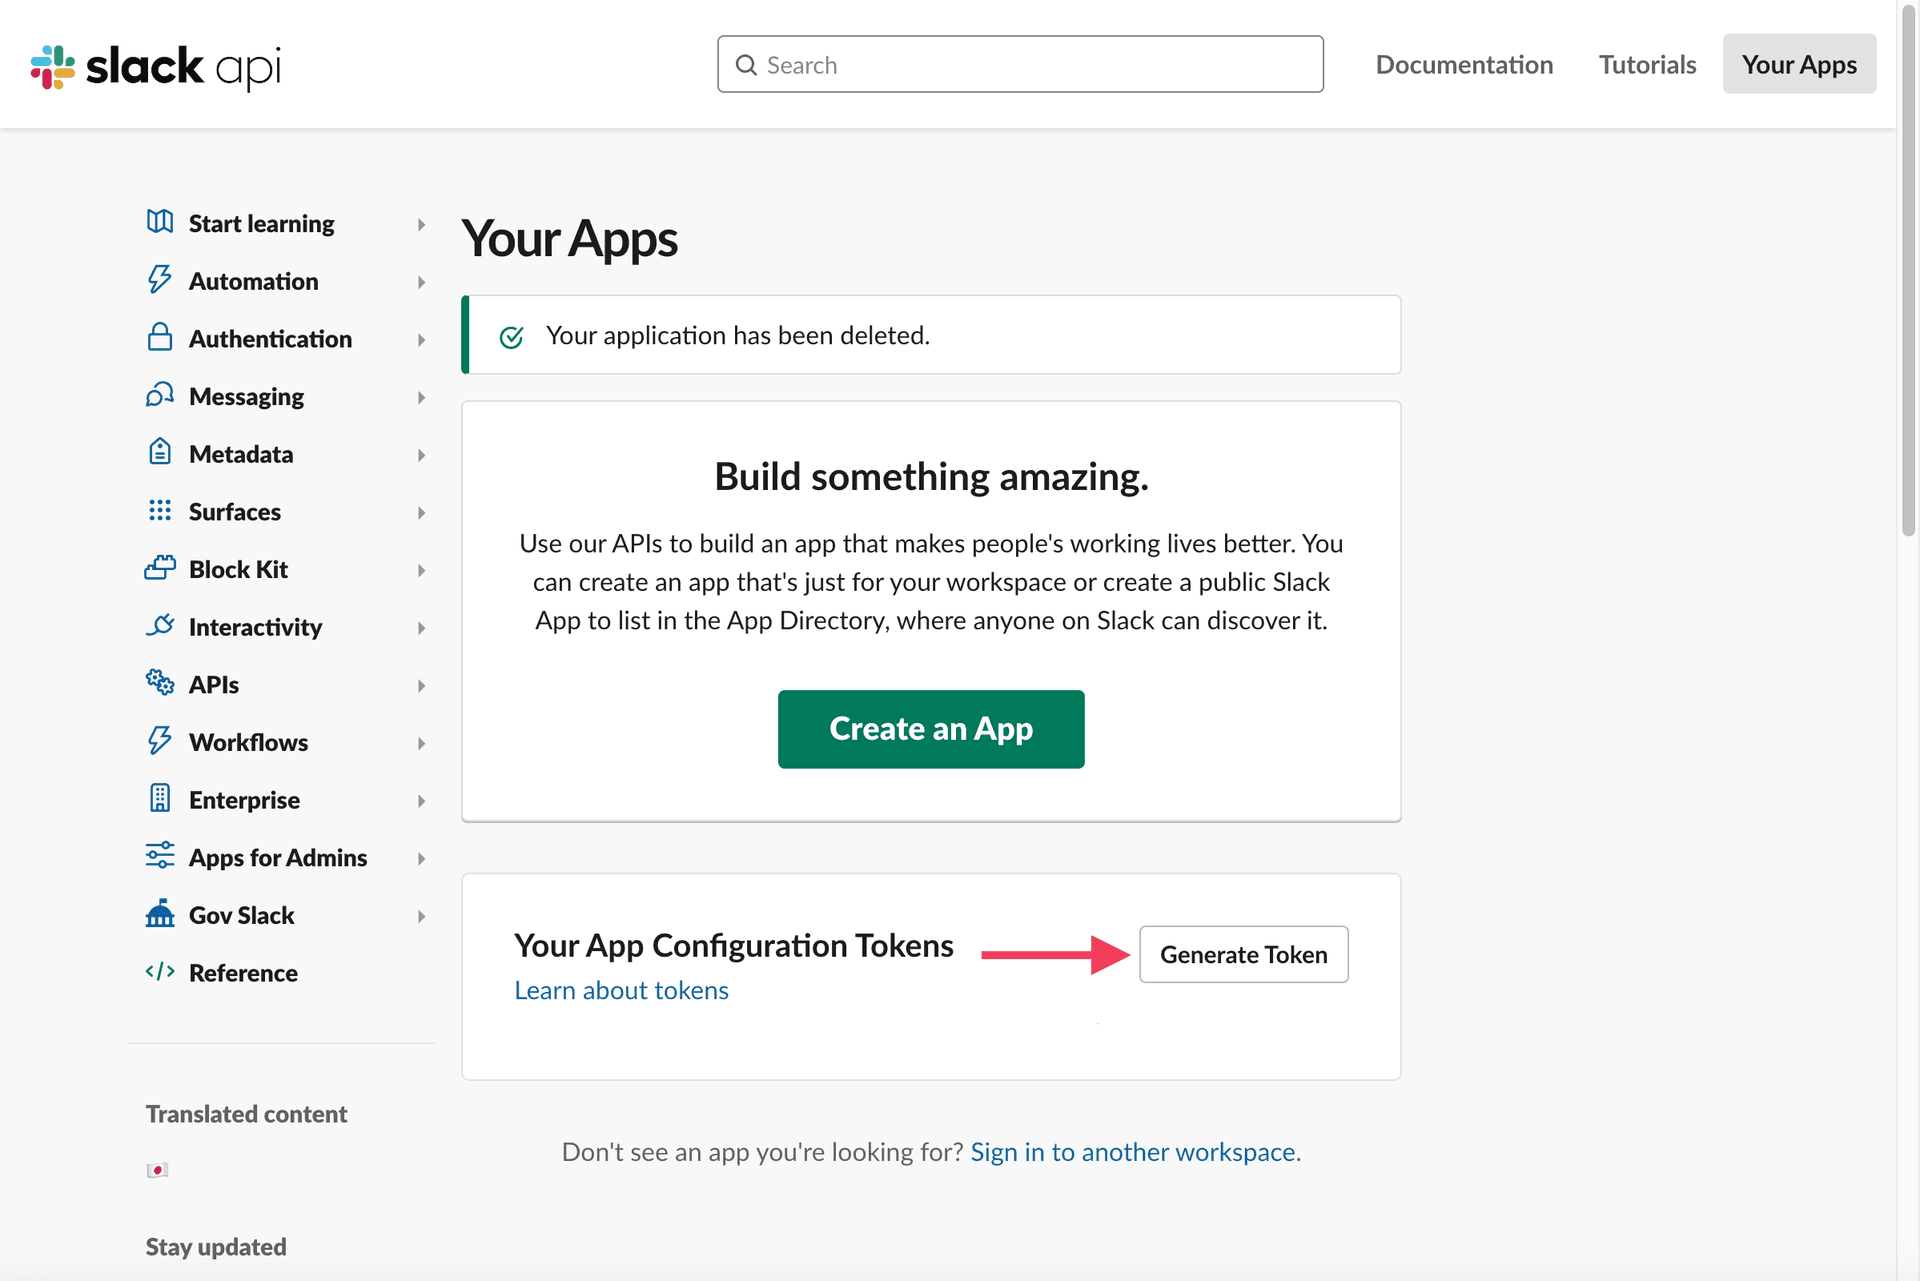Click the Metadata document icon
Viewport: 1920px width, 1281px height.
pyautogui.click(x=160, y=452)
